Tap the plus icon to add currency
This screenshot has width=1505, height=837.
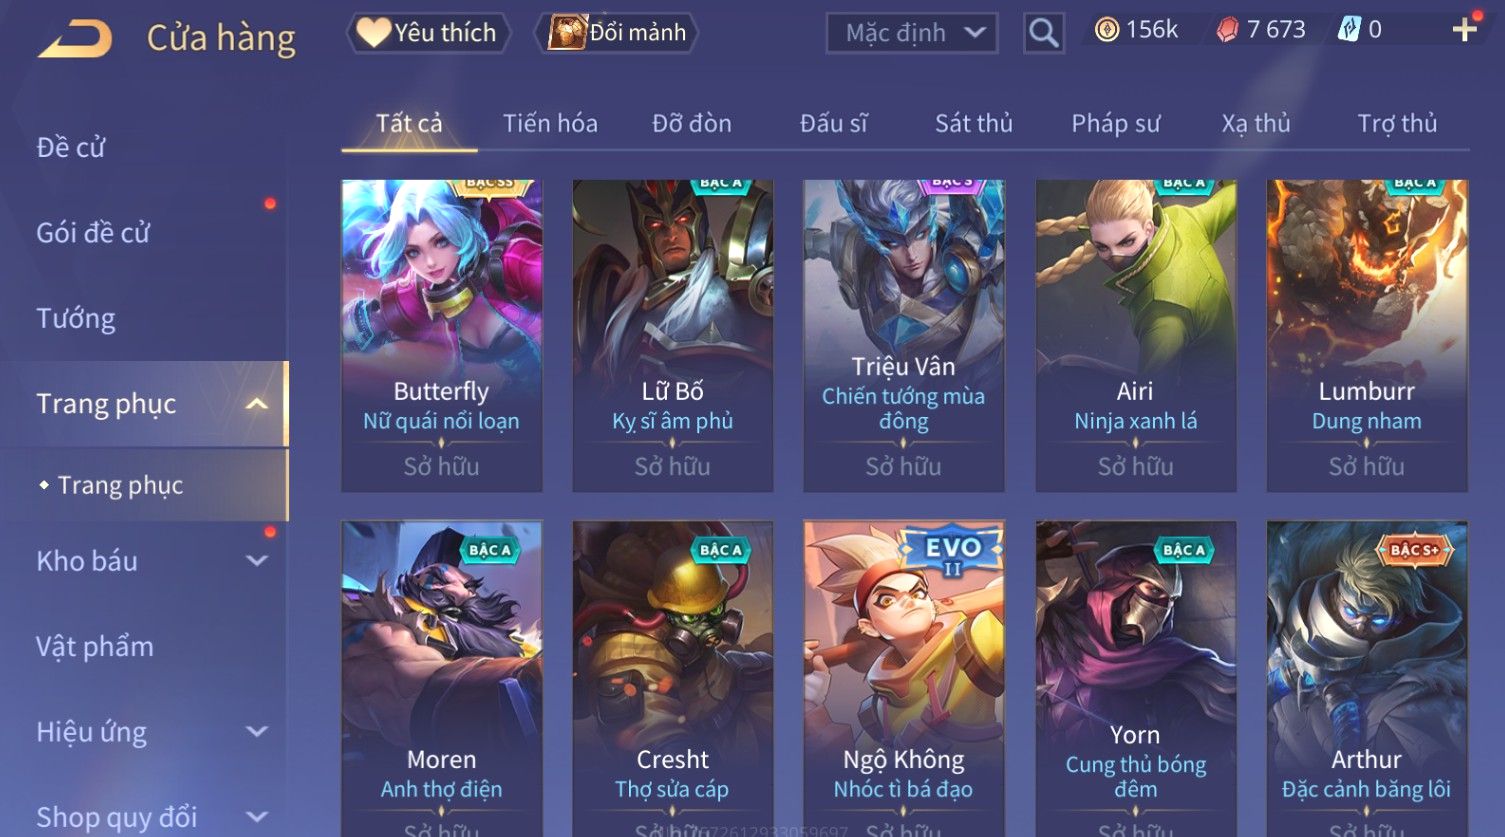click(1464, 30)
